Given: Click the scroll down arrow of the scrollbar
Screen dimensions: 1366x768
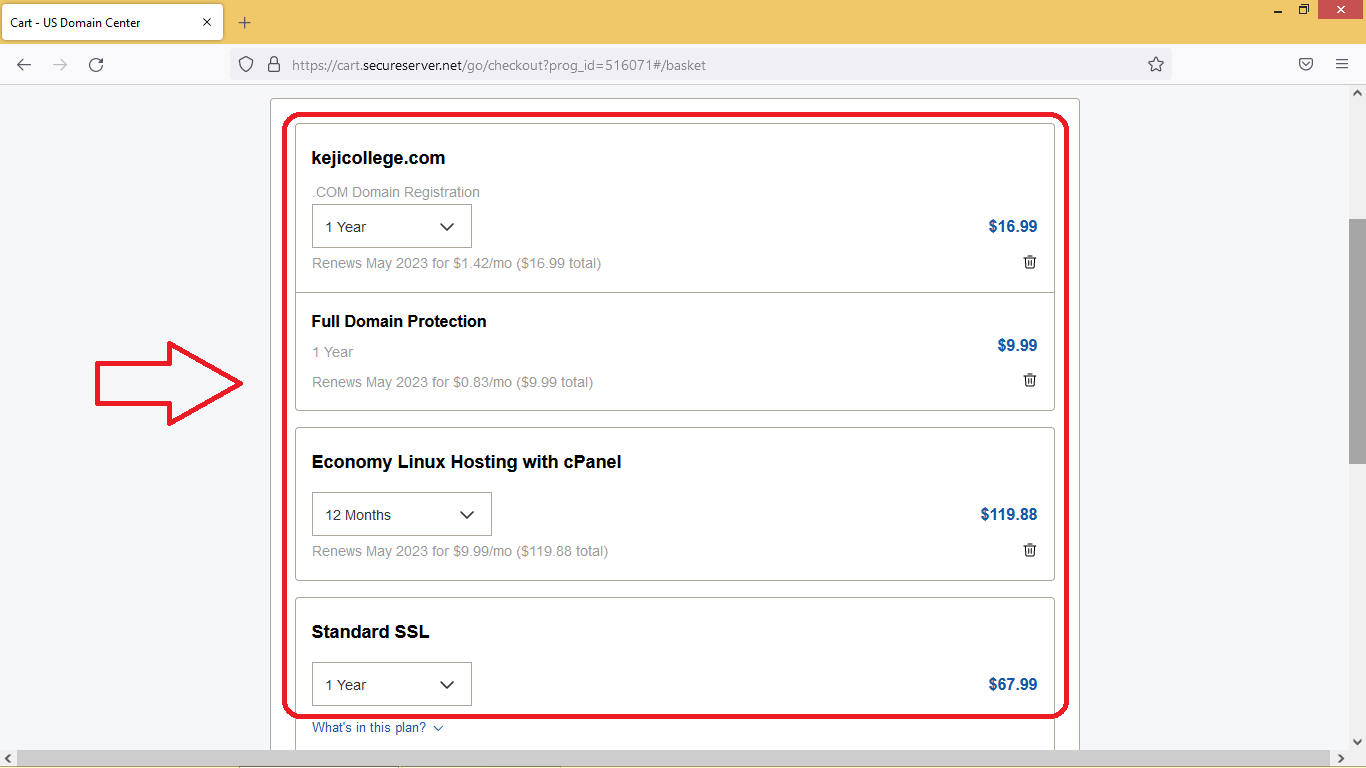Looking at the screenshot, I should click(1357, 742).
